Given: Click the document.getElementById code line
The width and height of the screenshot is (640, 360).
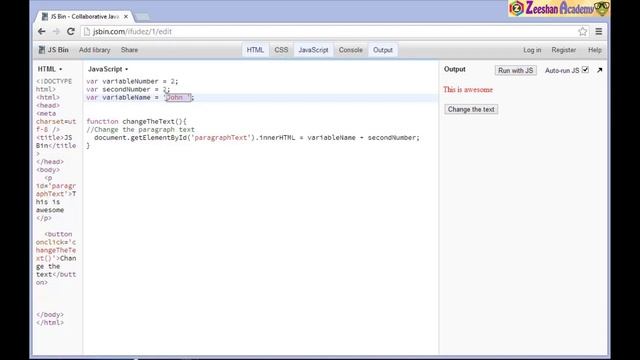Looking at the screenshot, I should pyautogui.click(x=257, y=138).
